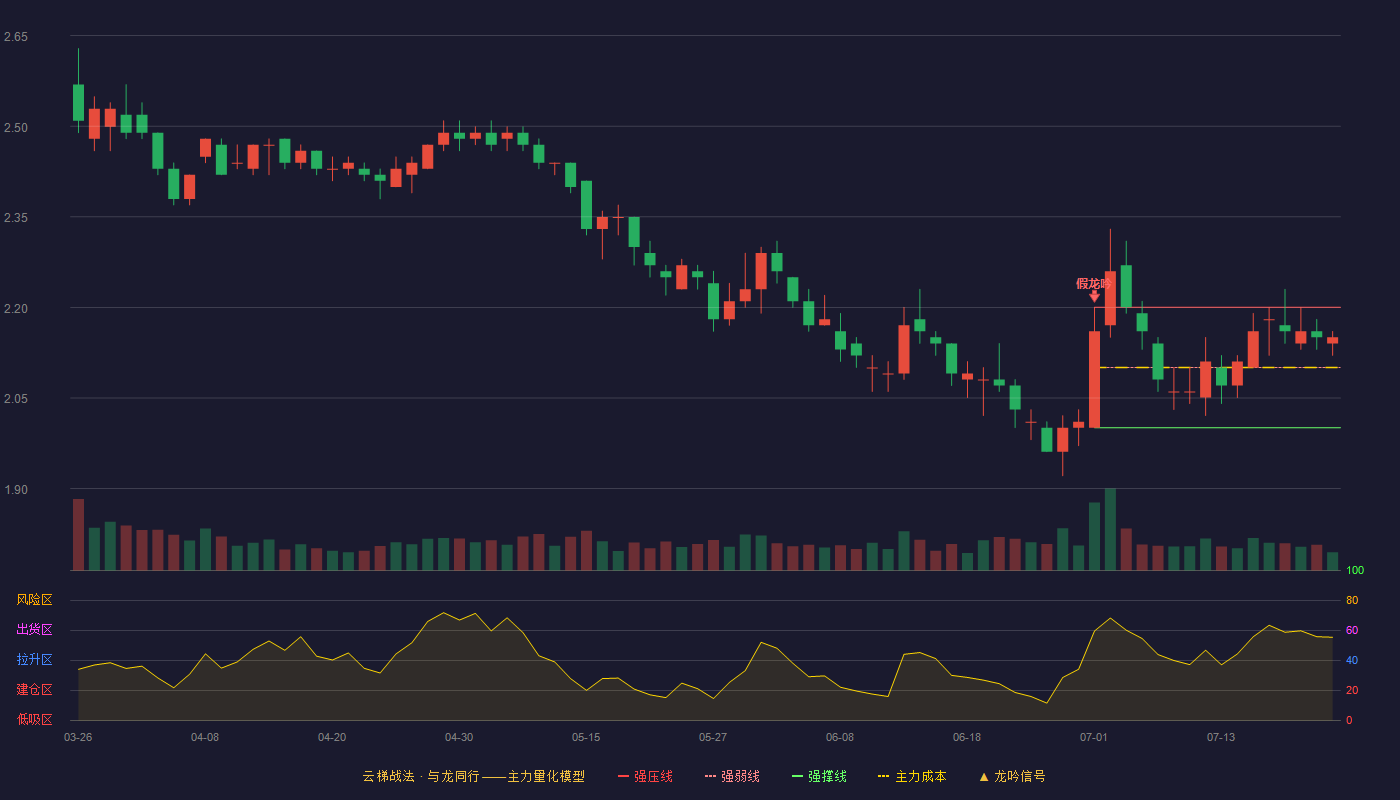This screenshot has height=800, width=1400.
Task: Click the yellow dashed 主力成本 line
Action: tap(1218, 367)
